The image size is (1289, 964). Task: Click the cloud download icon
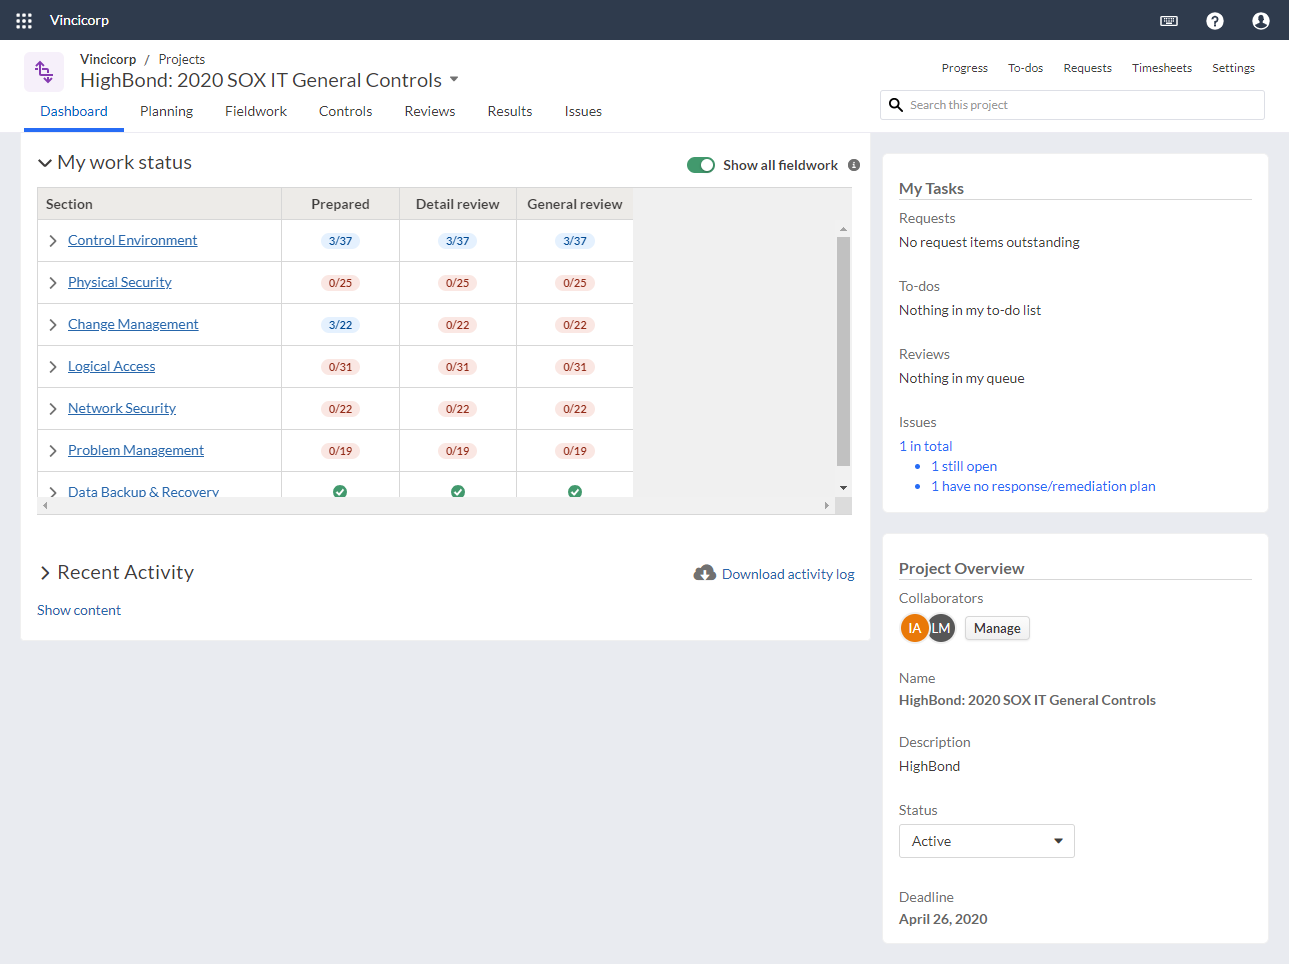(705, 573)
